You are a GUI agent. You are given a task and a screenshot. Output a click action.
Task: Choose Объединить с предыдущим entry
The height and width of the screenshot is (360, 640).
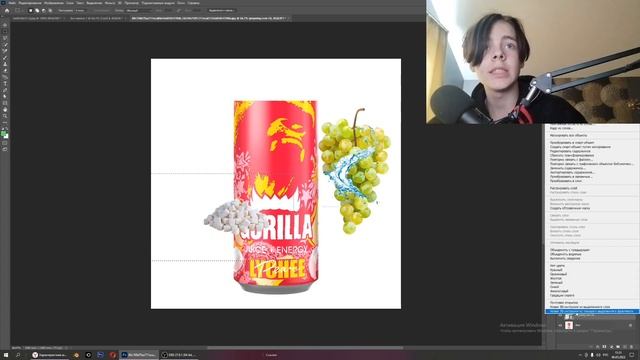point(570,250)
